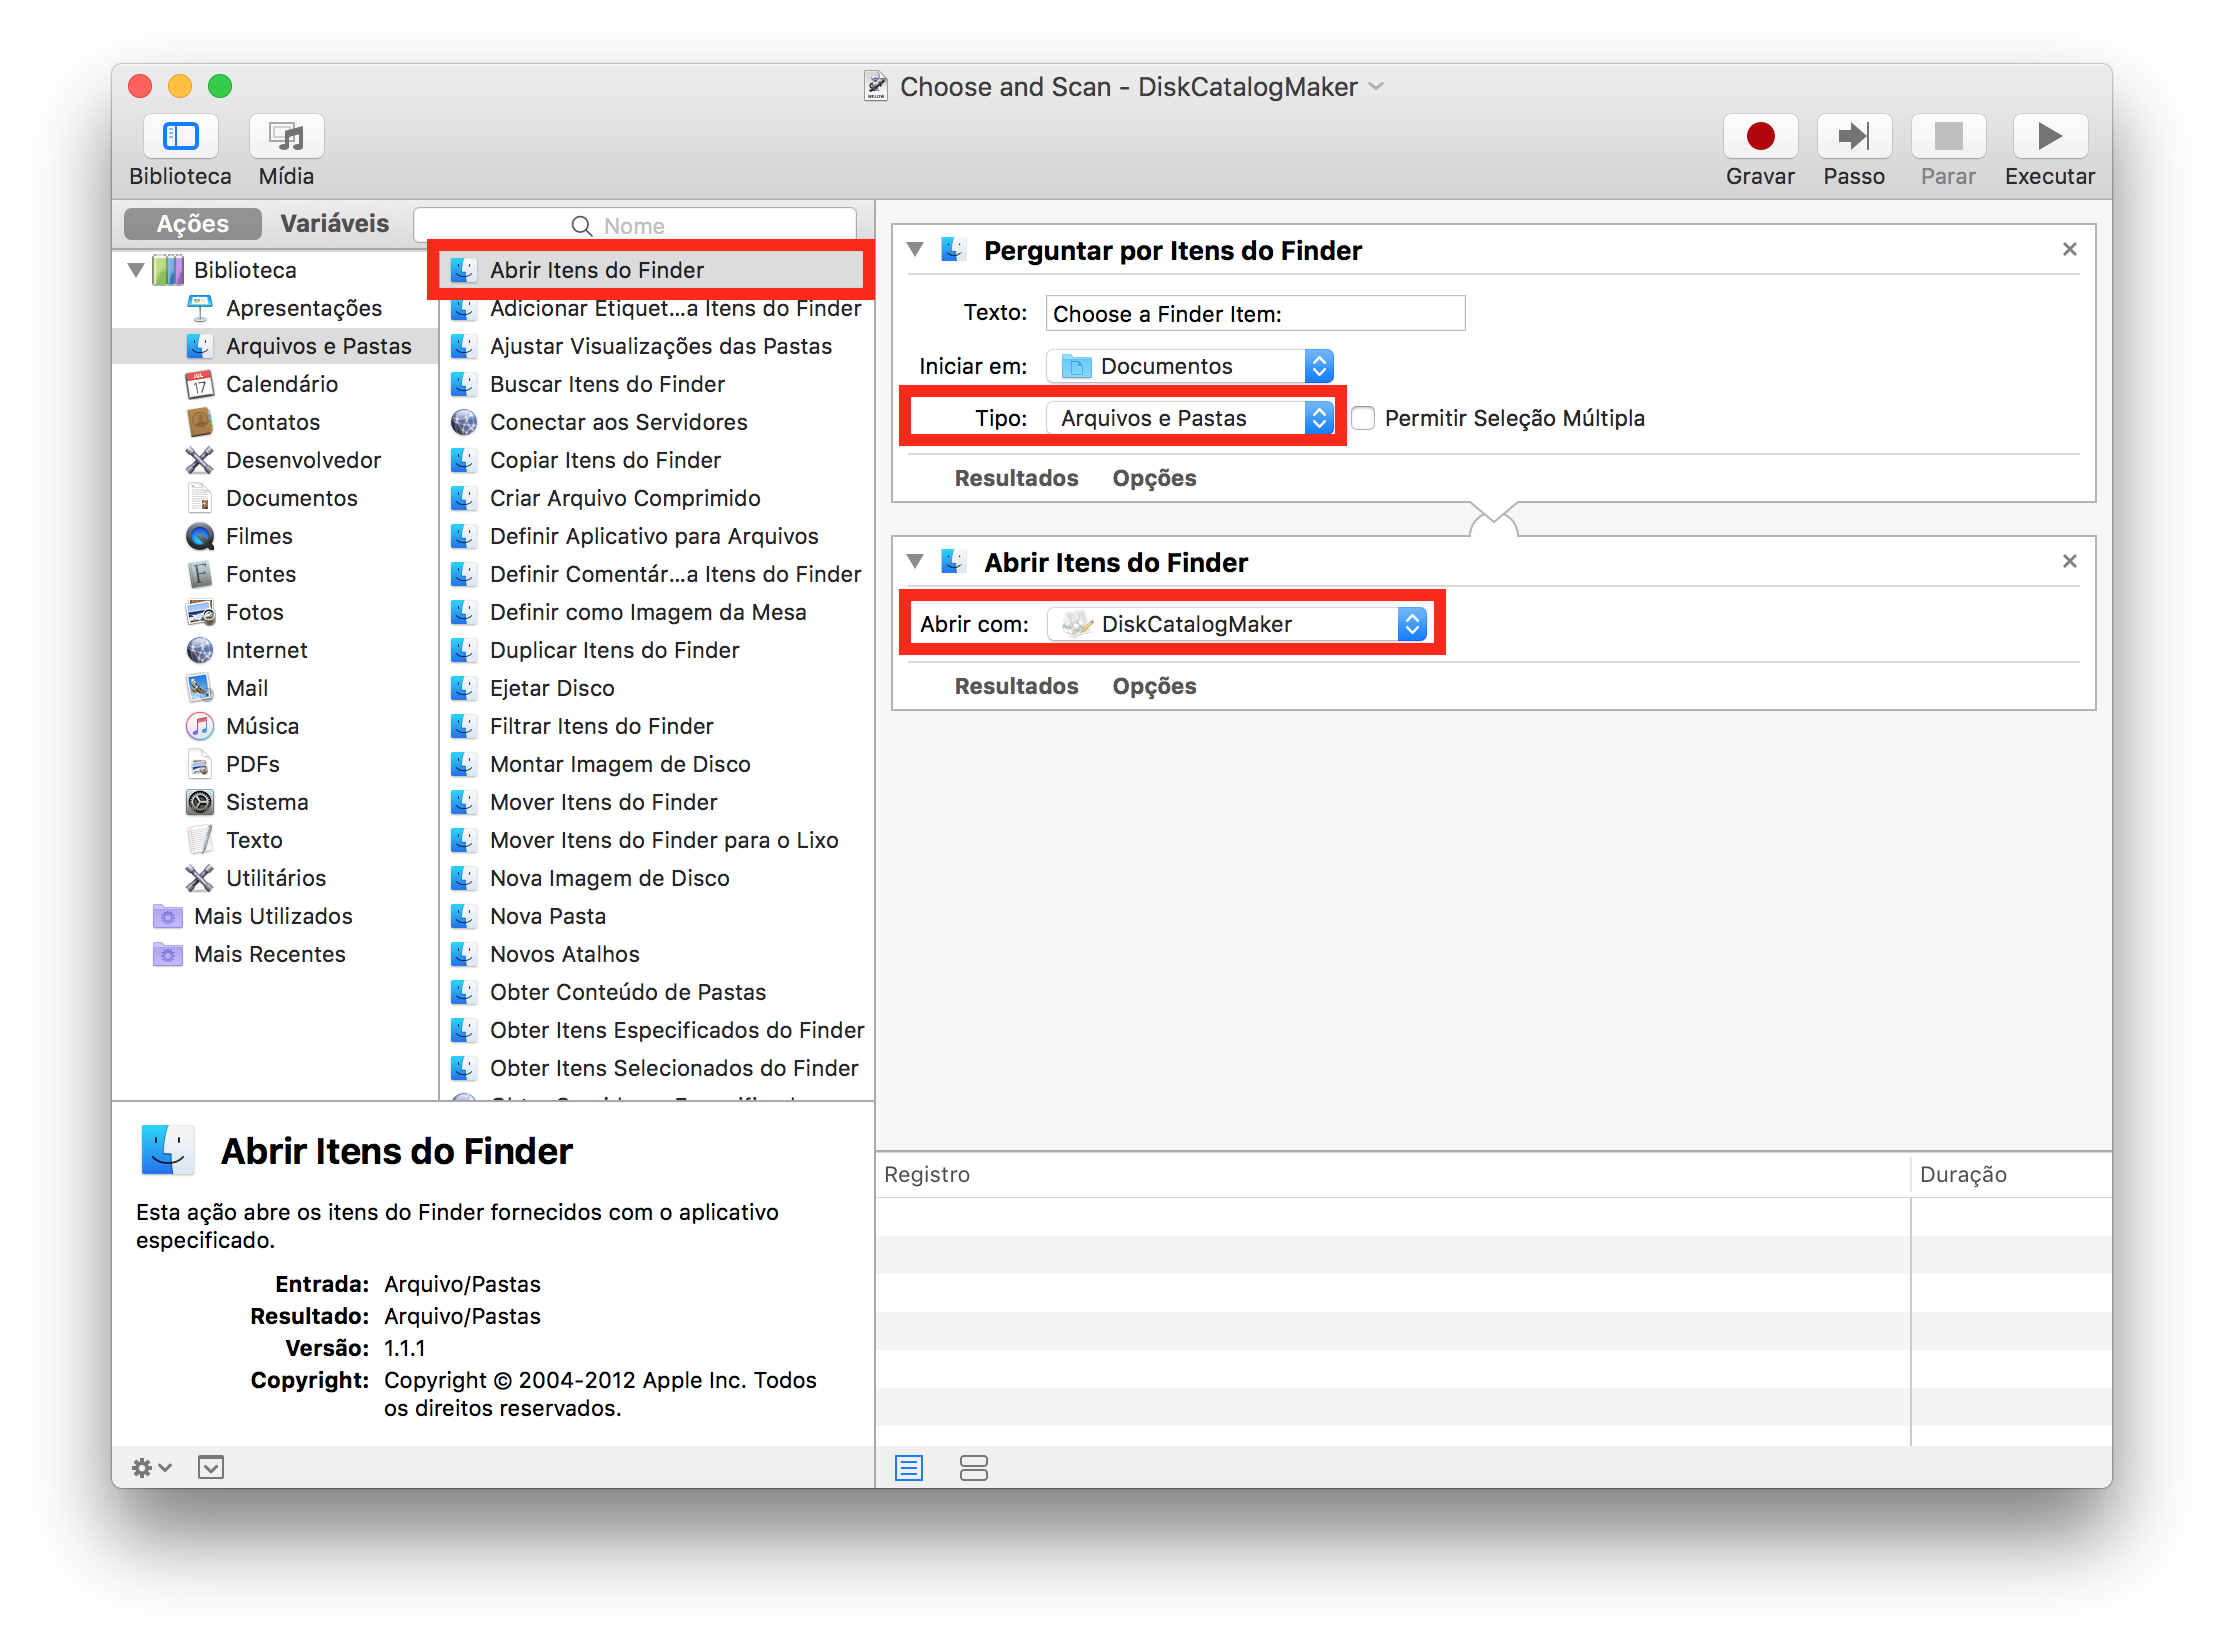Select the Utilitários category icon

point(200,878)
